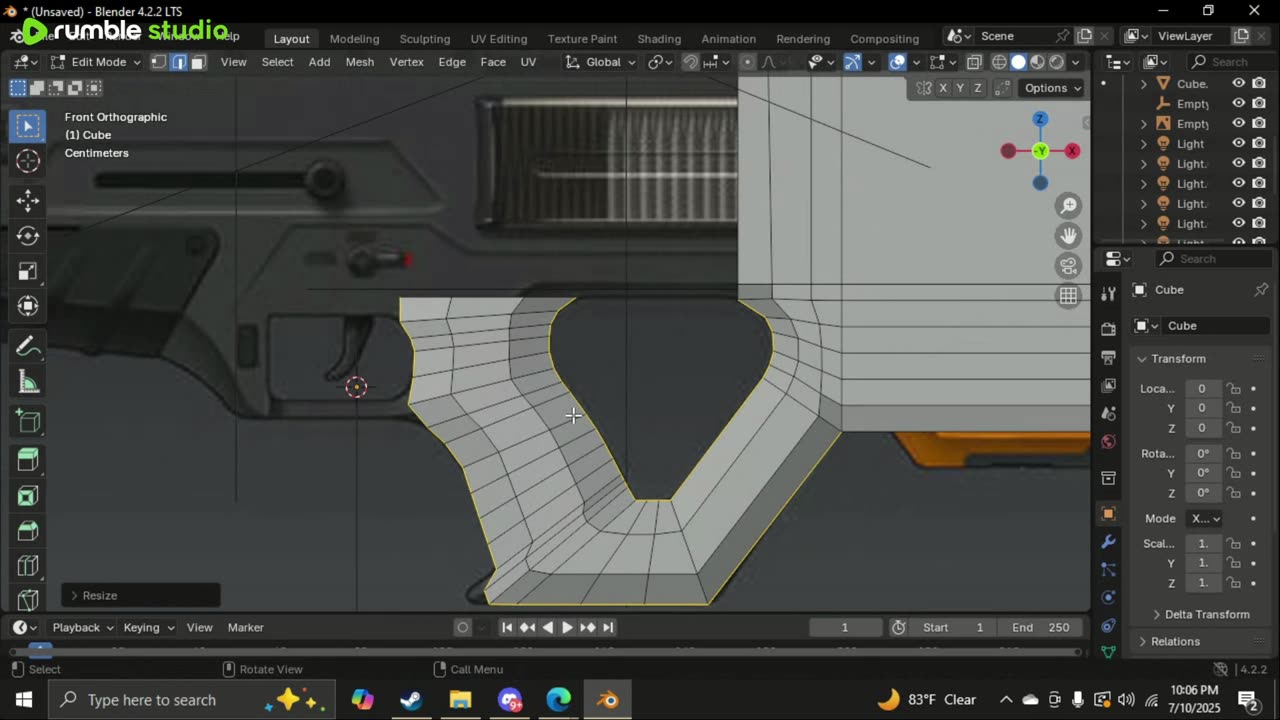Click the End frame field
The width and height of the screenshot is (1280, 720).
click(1041, 627)
